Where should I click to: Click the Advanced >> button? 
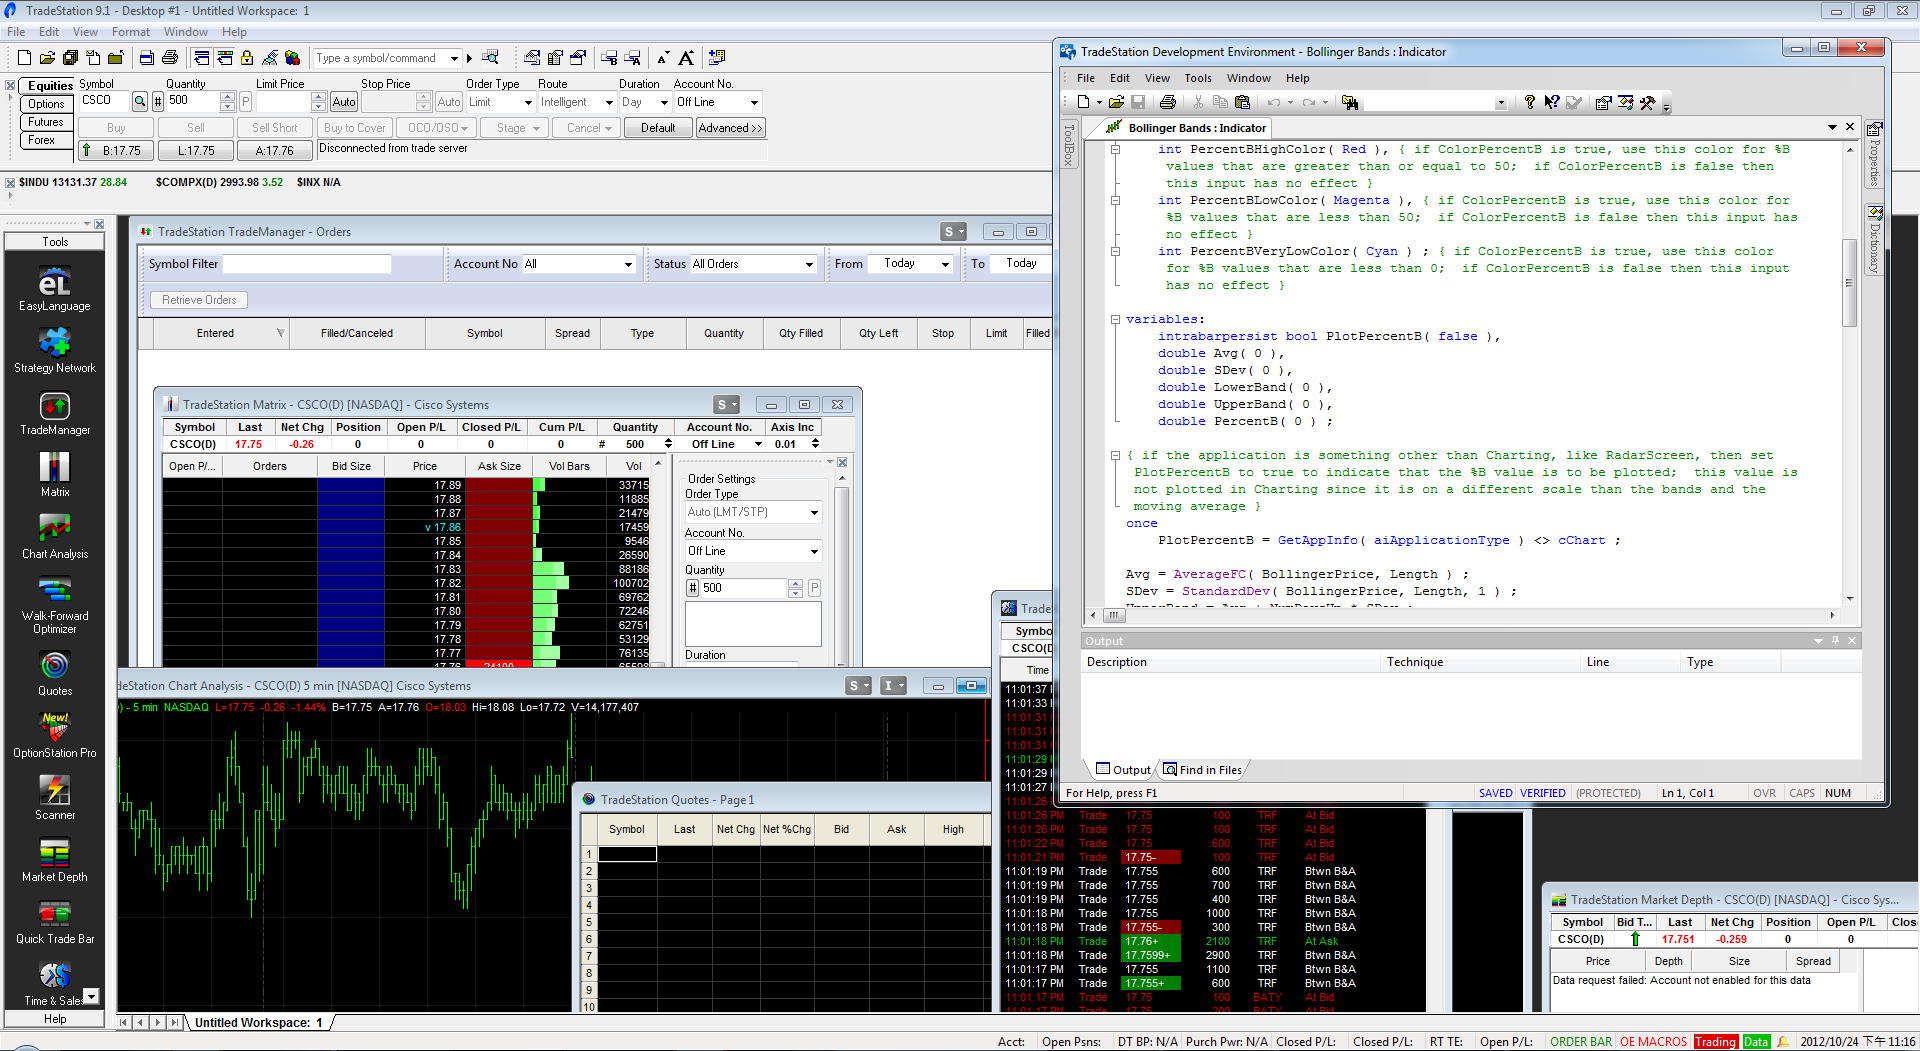pos(730,128)
